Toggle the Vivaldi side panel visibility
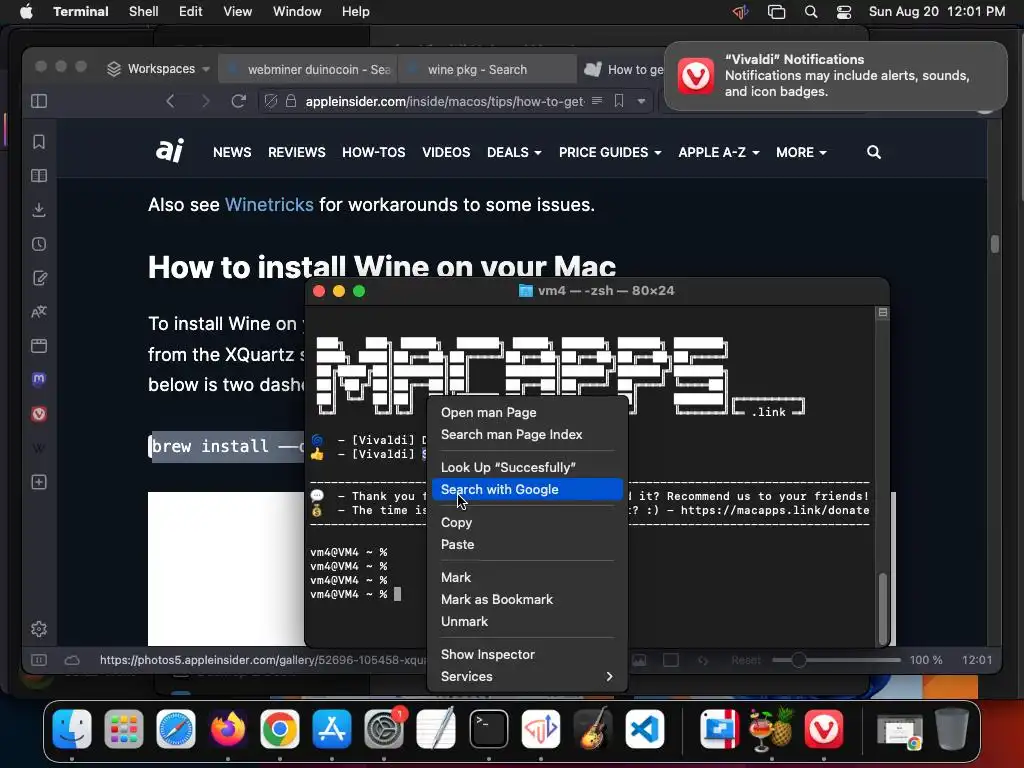 pyautogui.click(x=39, y=101)
